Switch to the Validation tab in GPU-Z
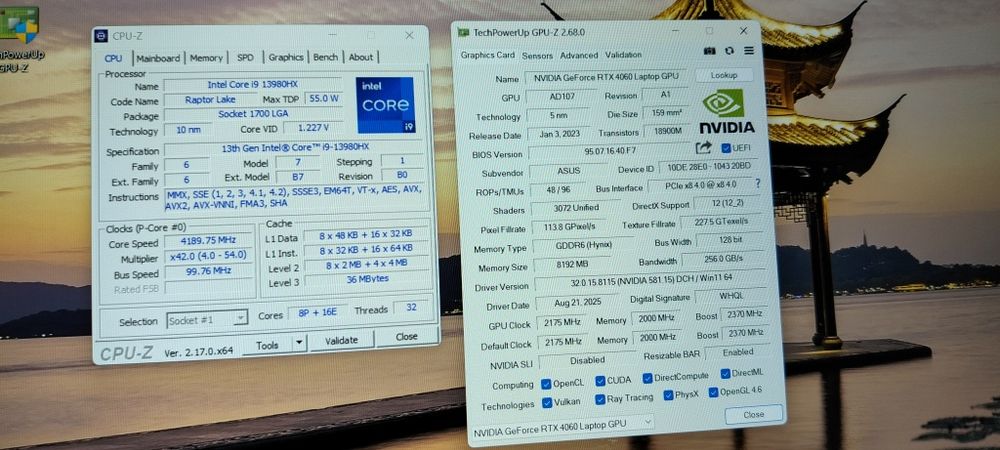 (623, 55)
